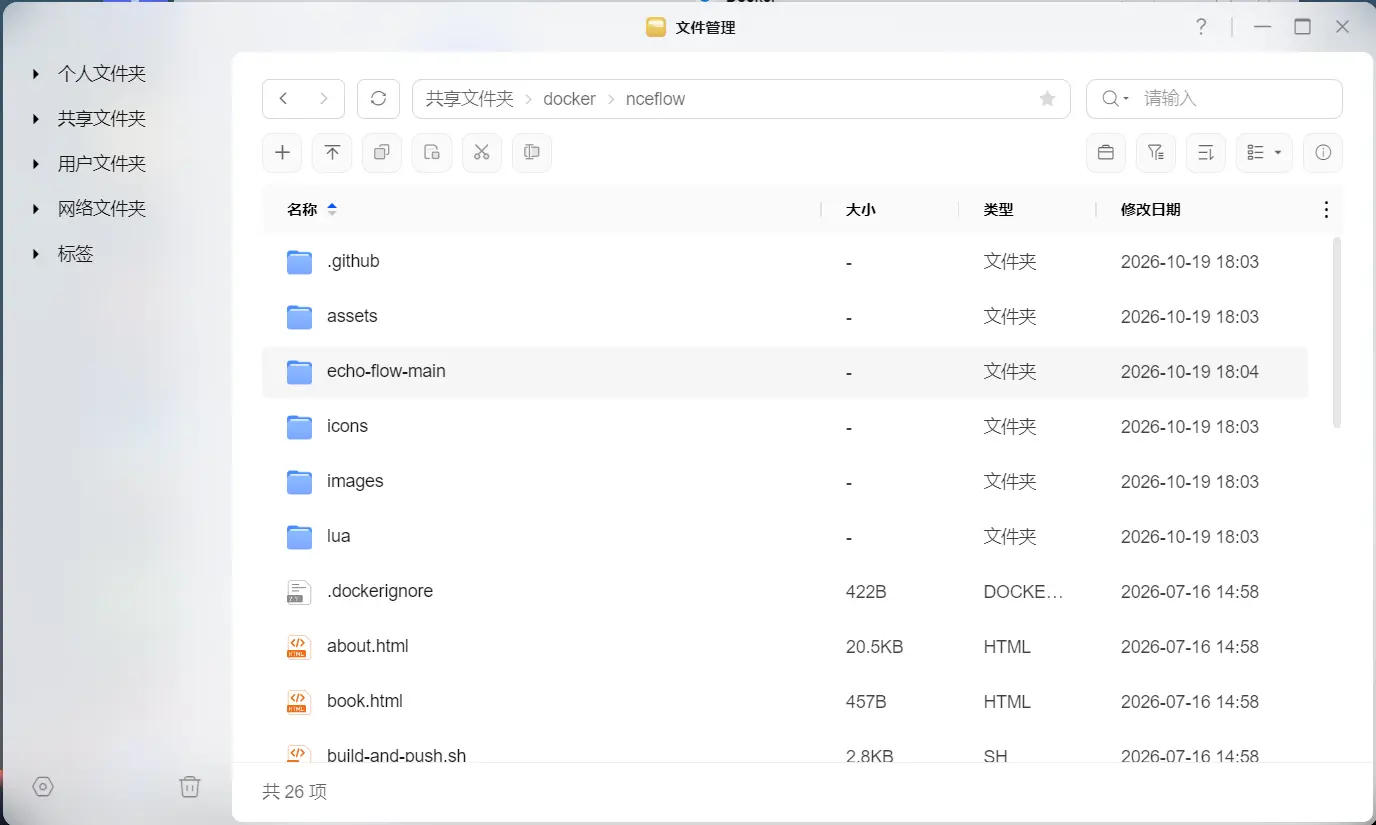
Task: Sort the list by 大小 column
Action: pos(860,210)
